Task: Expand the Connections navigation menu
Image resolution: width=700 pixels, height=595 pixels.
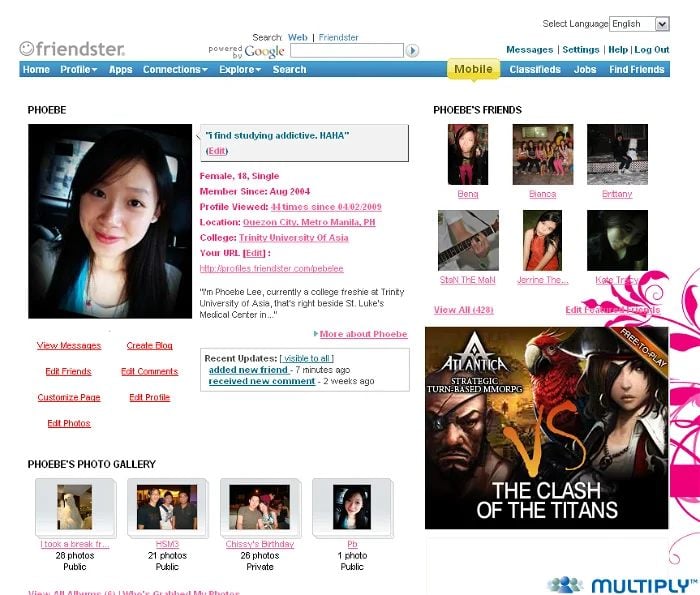Action: (x=175, y=70)
